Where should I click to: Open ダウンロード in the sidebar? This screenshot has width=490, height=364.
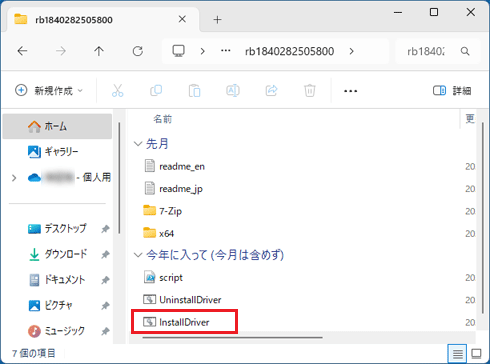coord(57,254)
